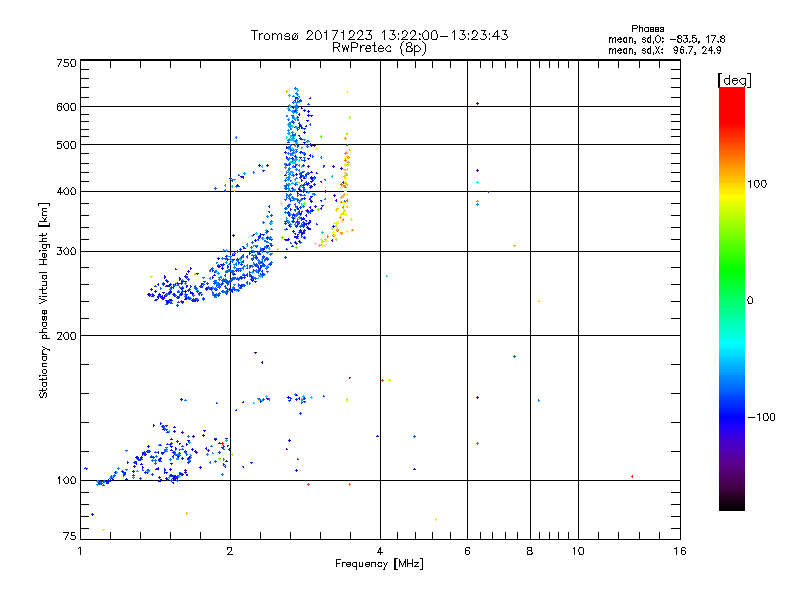Select the subtitle 'RwPretec (8p)'

pyautogui.click(x=379, y=48)
